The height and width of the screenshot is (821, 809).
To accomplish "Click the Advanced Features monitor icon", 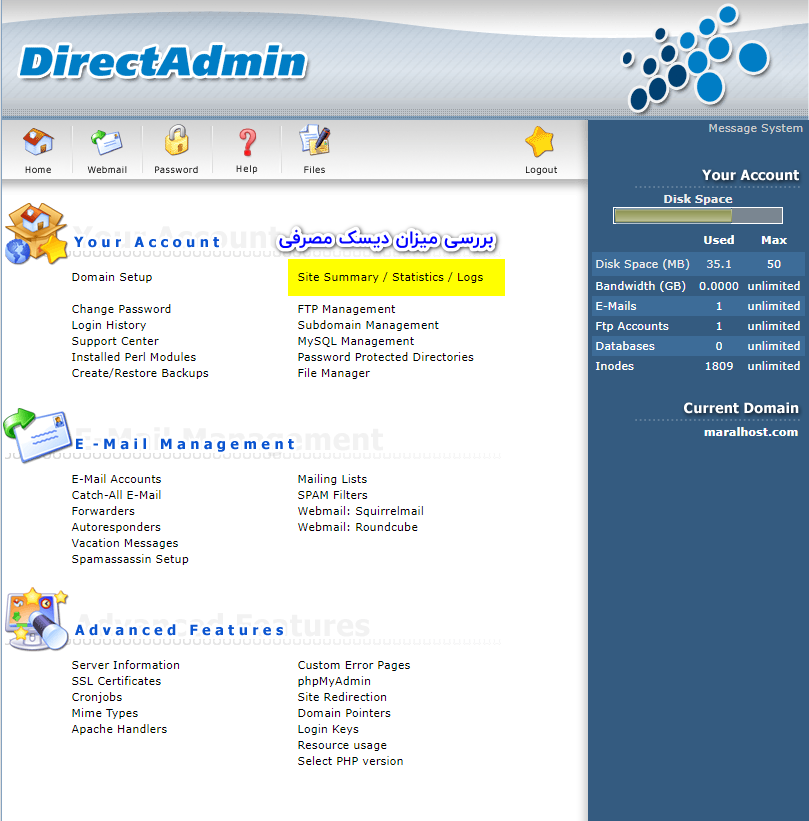I will click(x=36, y=619).
